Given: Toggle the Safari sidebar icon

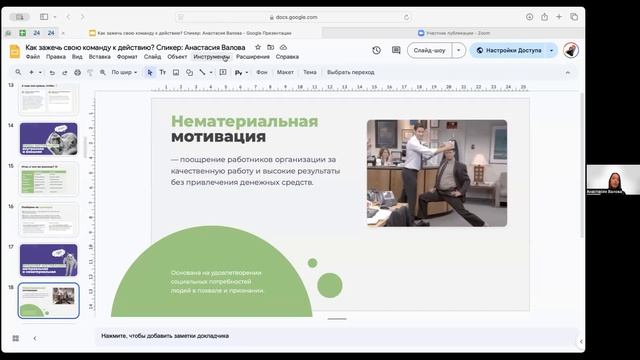Looking at the screenshot, I should point(44,17).
